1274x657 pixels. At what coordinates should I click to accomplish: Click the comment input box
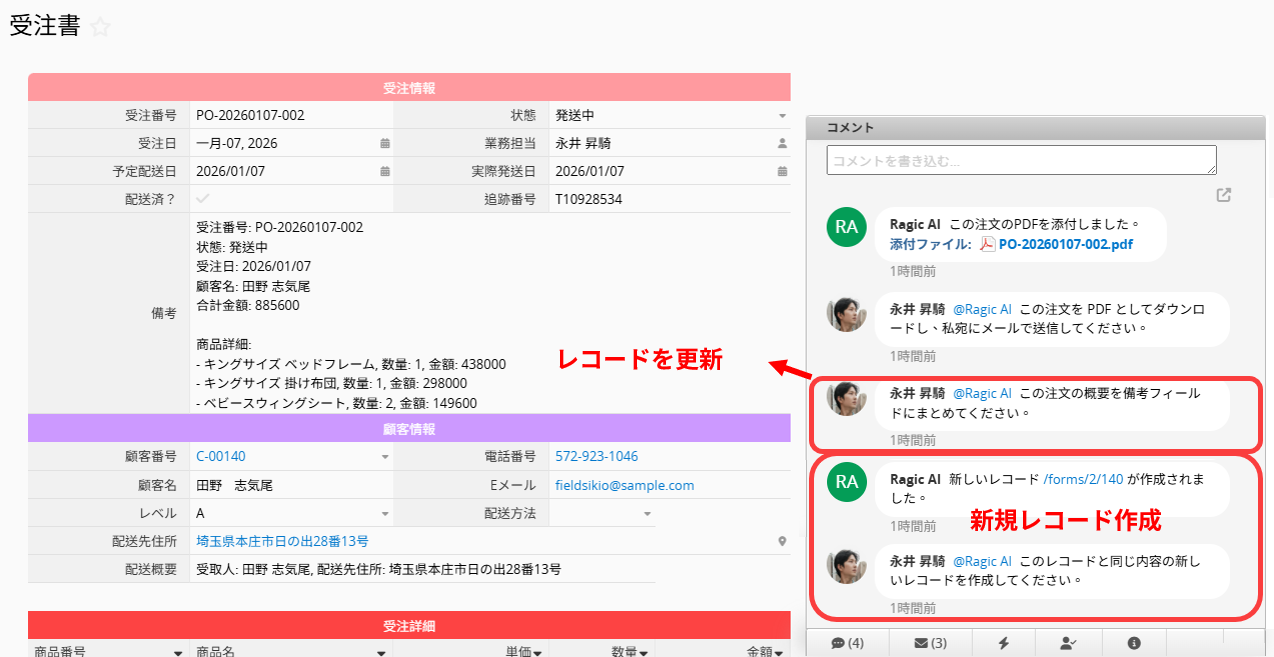[1021, 160]
